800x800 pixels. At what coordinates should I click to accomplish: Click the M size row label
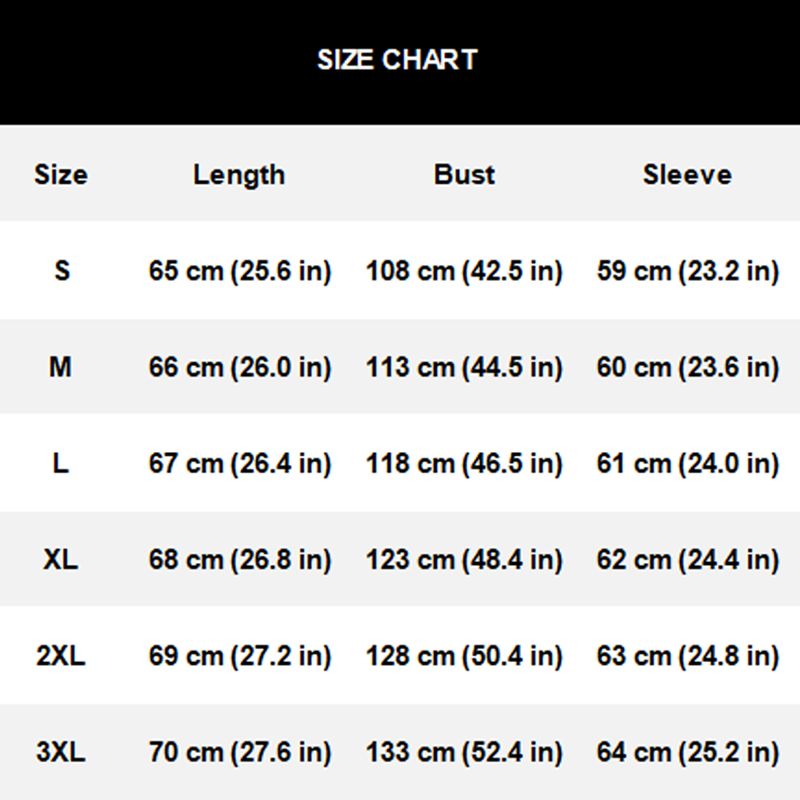click(x=61, y=368)
